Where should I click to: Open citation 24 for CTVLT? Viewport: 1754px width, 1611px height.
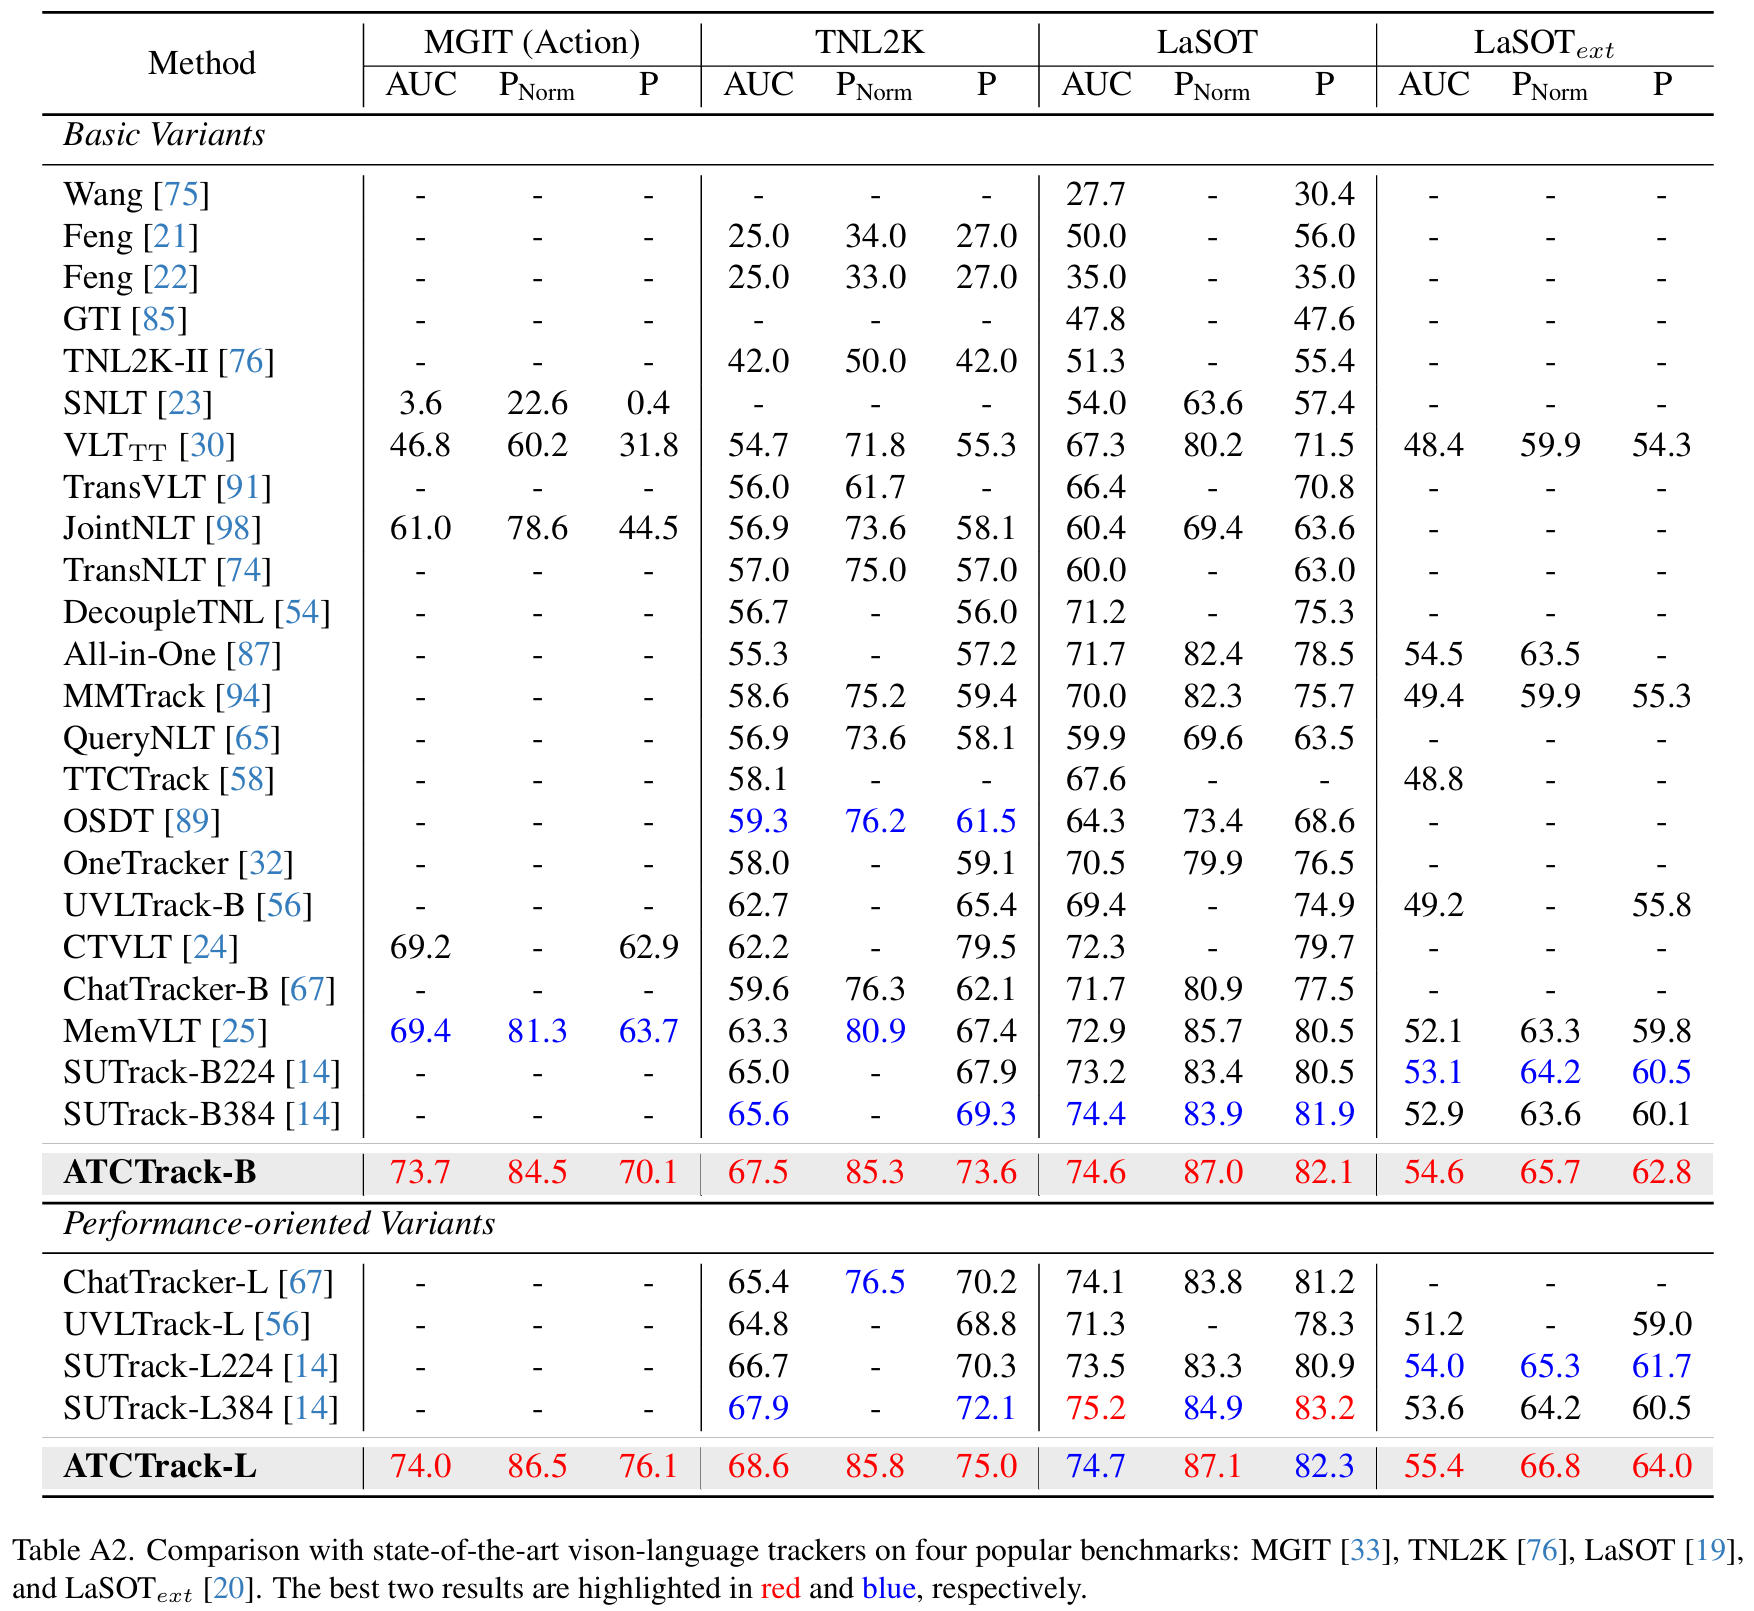point(210,947)
